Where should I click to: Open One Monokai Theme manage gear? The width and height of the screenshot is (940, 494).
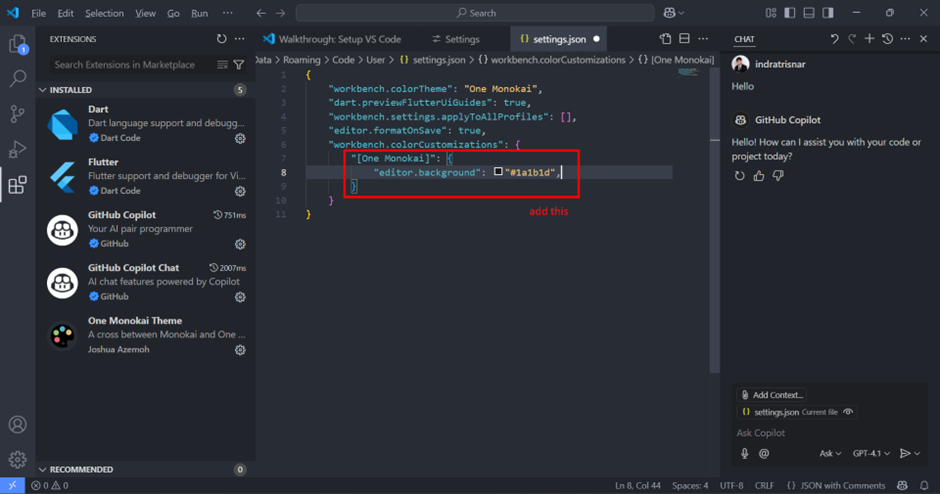point(240,350)
